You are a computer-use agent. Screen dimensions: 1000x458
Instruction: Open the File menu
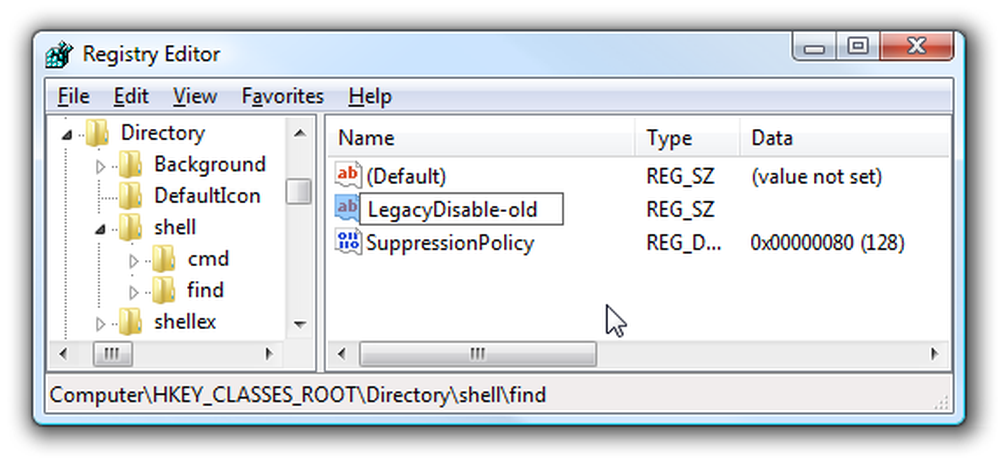(73, 96)
